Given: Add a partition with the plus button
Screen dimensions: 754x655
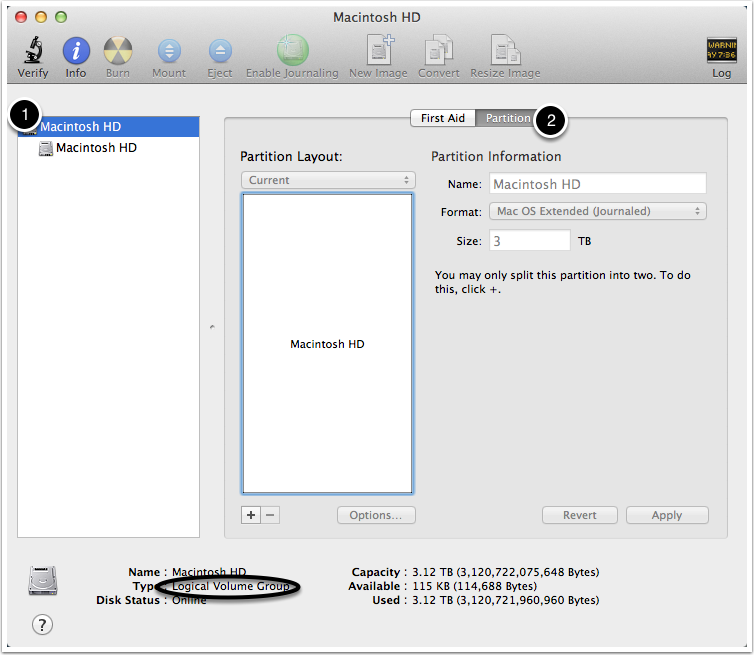Looking at the screenshot, I should click(251, 515).
